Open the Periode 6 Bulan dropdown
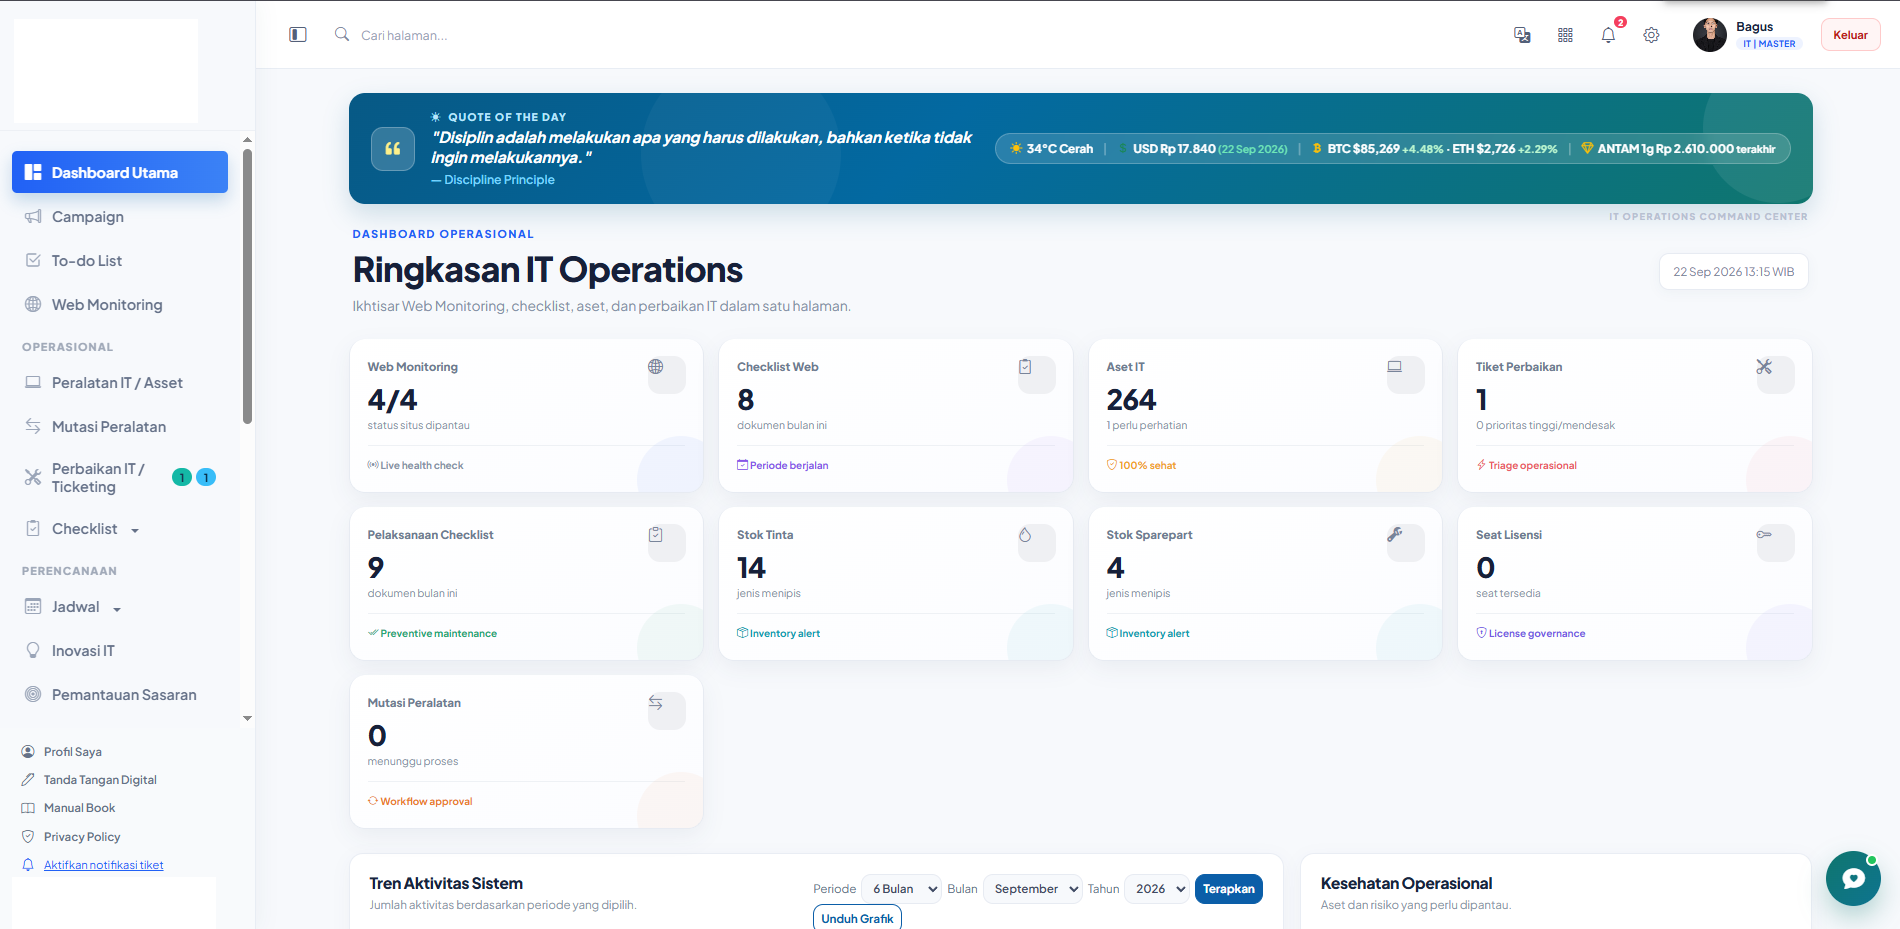Image resolution: width=1900 pixels, height=929 pixels. coord(901,889)
